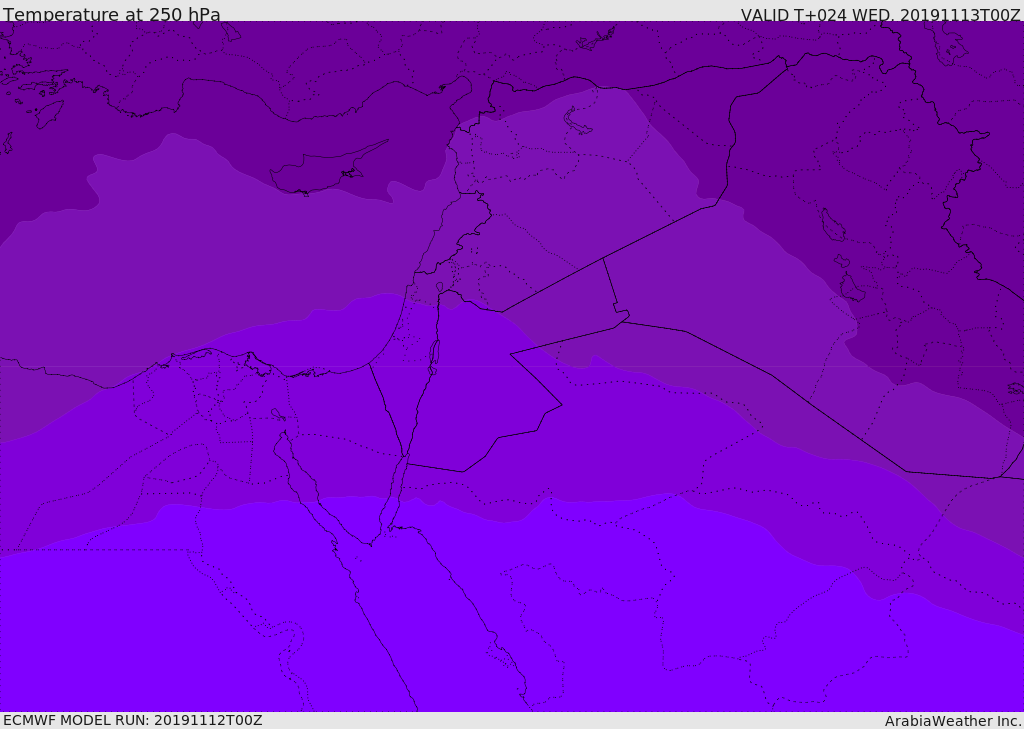1024x729 pixels.
Task: Click the 'ECMWF MODEL RUN' label
Action: 76,720
